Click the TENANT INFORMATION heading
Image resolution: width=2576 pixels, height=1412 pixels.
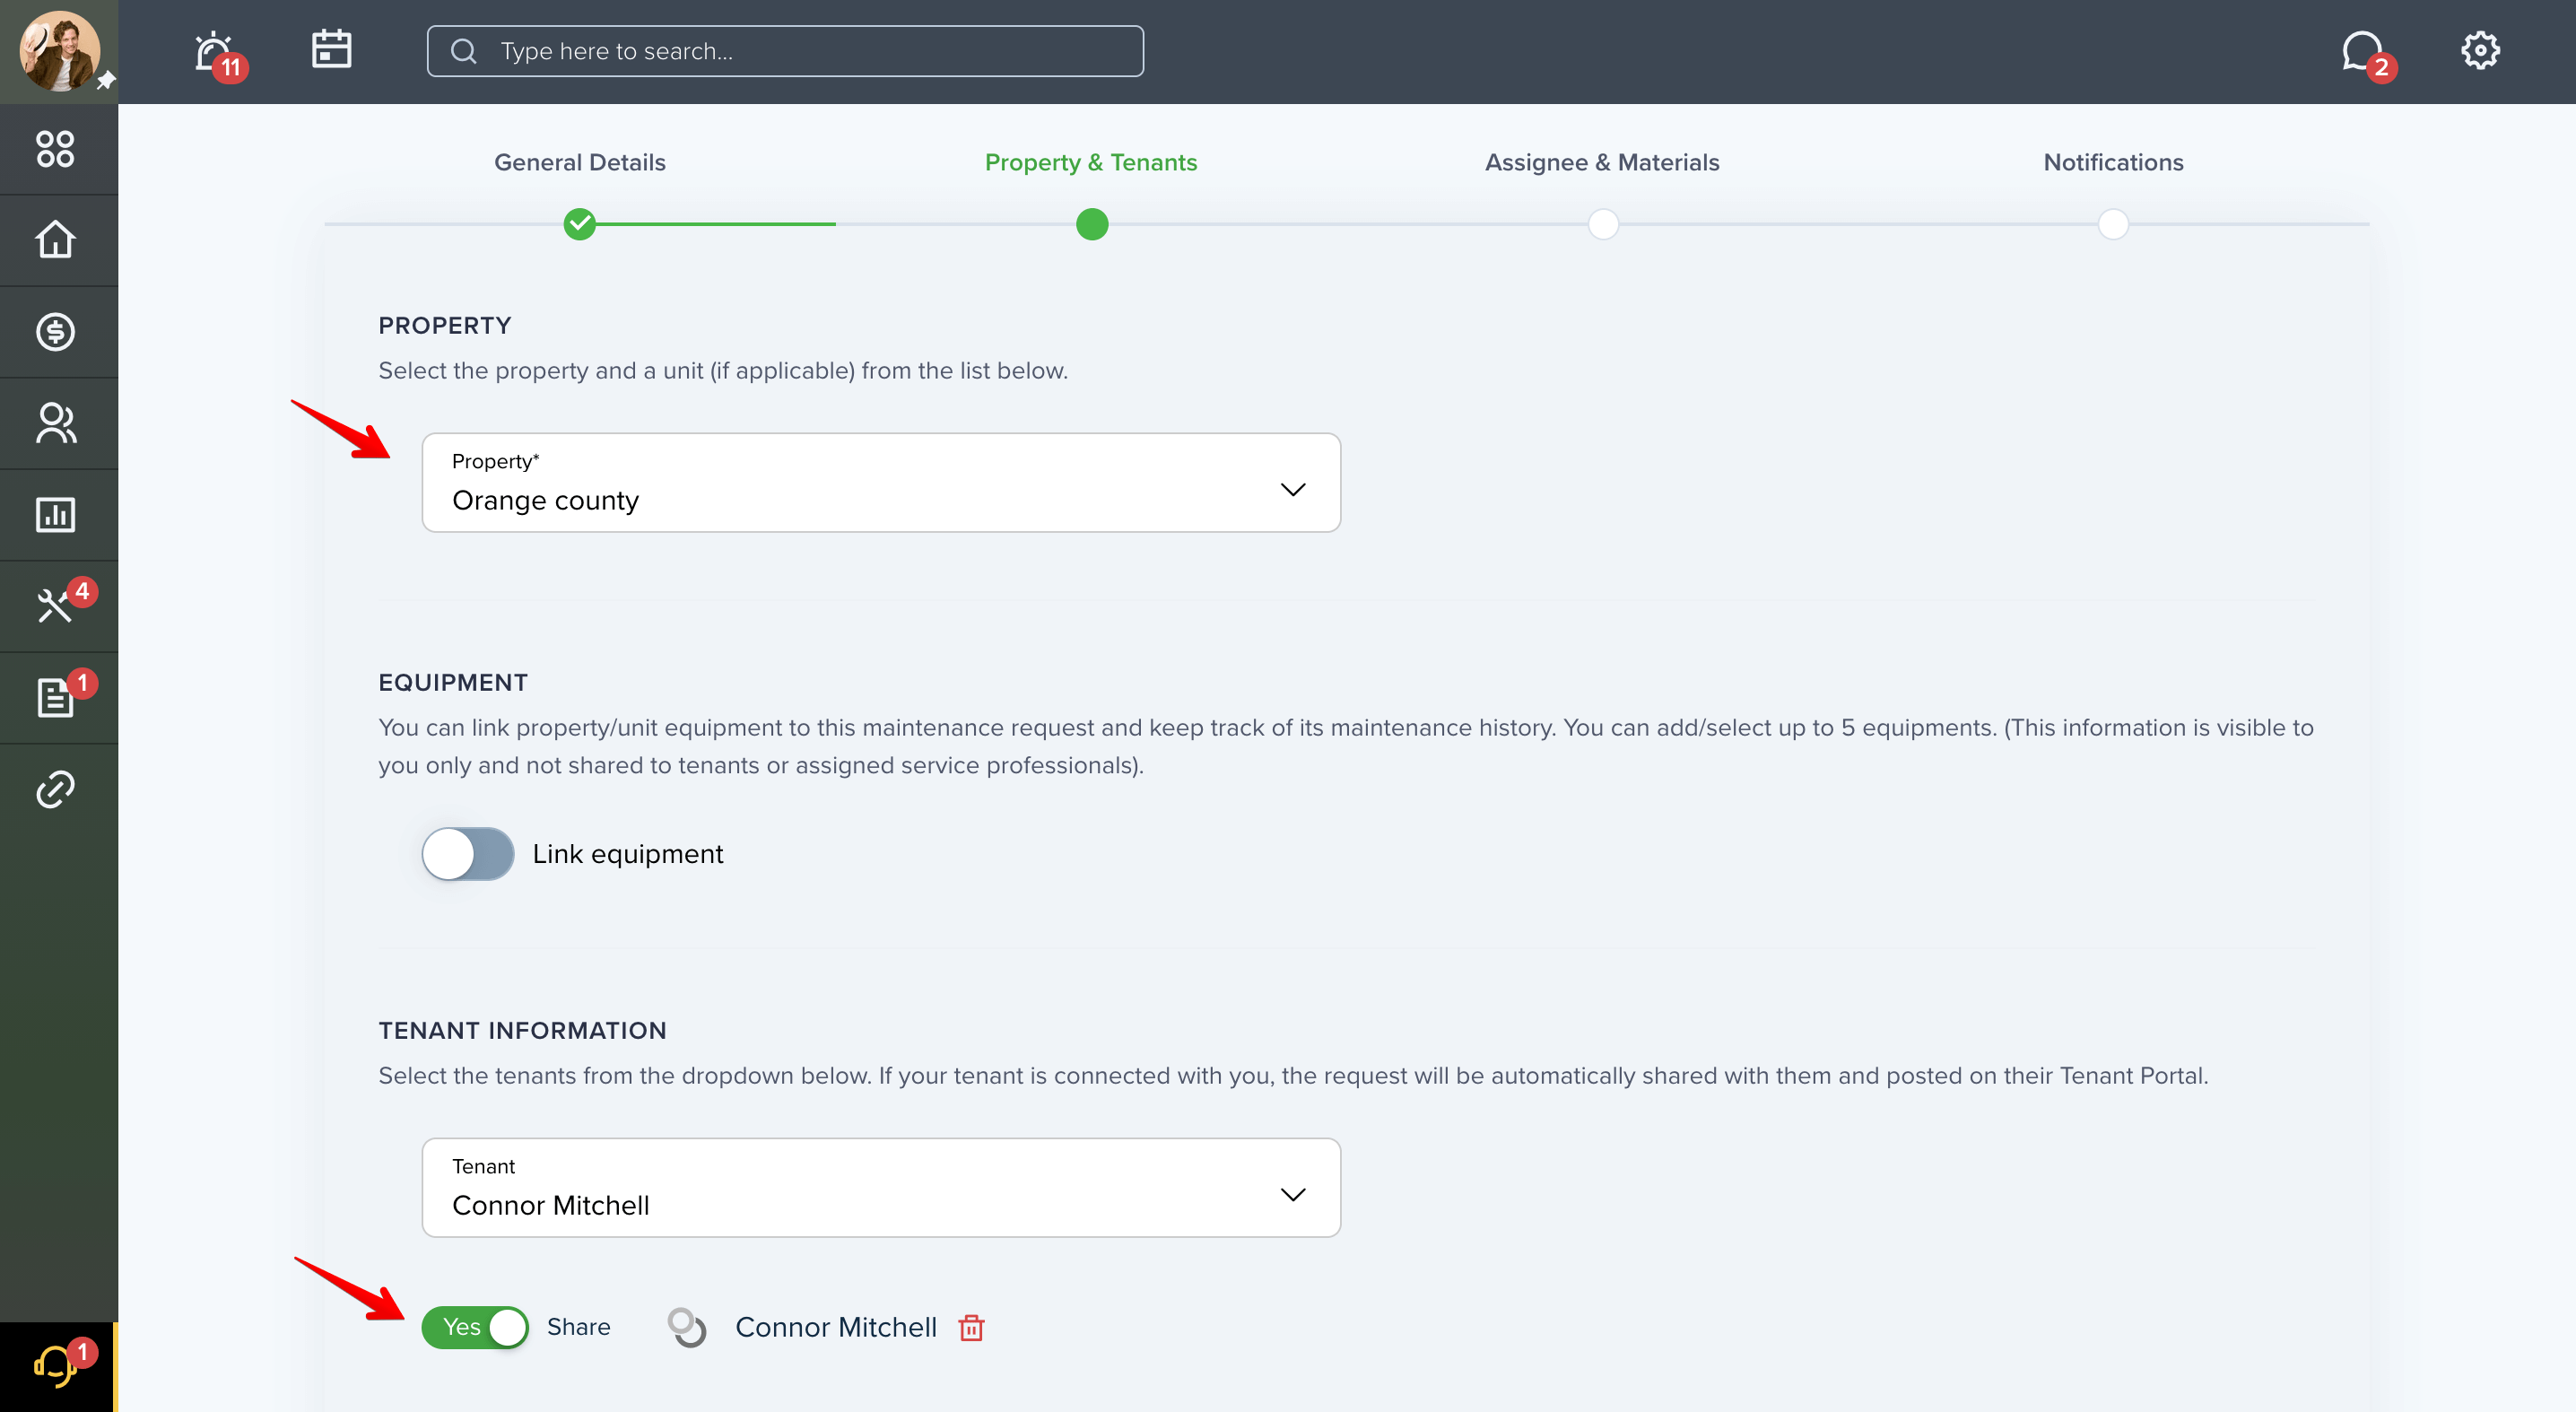[522, 1030]
